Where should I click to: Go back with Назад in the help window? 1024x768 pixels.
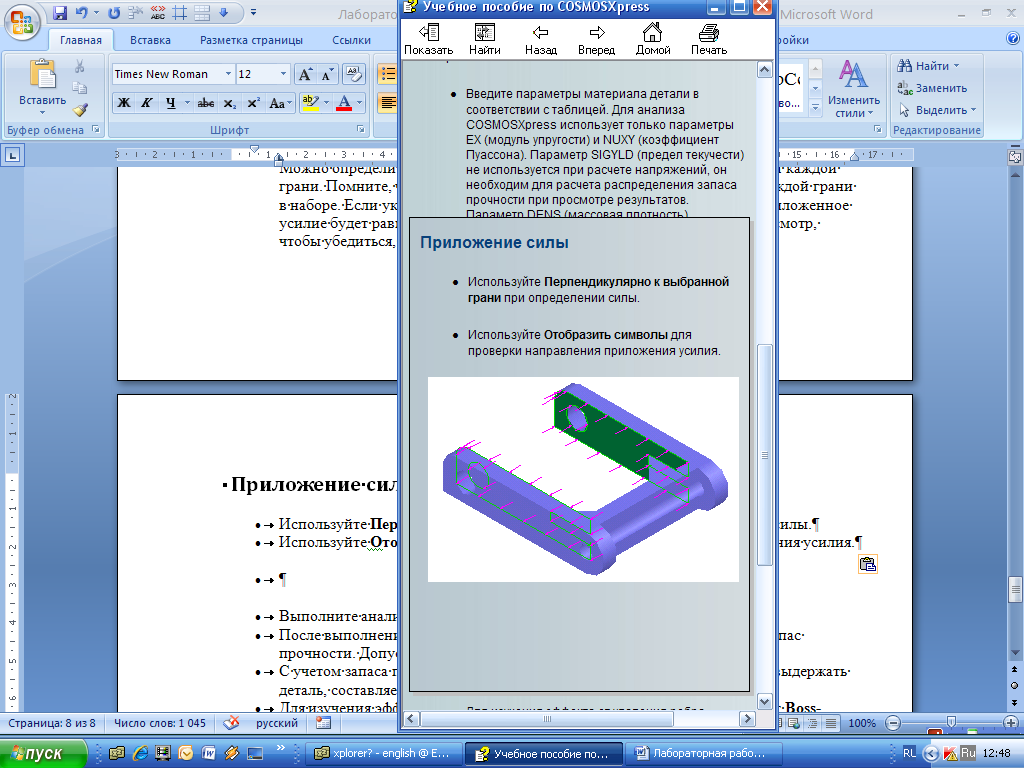point(541,40)
